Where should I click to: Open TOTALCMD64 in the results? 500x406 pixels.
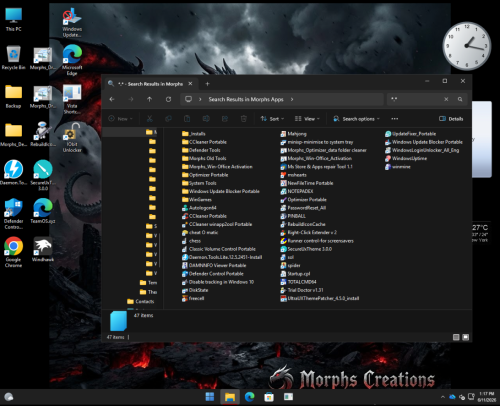coord(298,282)
